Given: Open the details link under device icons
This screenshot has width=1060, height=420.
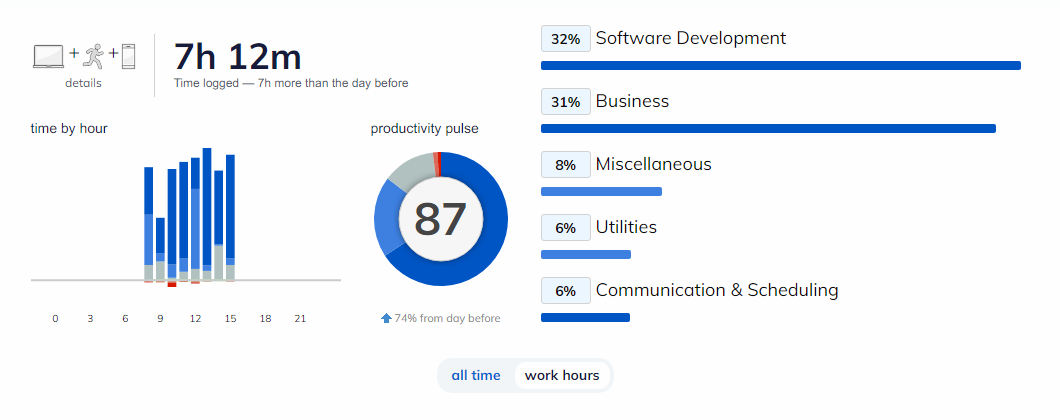Looking at the screenshot, I should 83,83.
